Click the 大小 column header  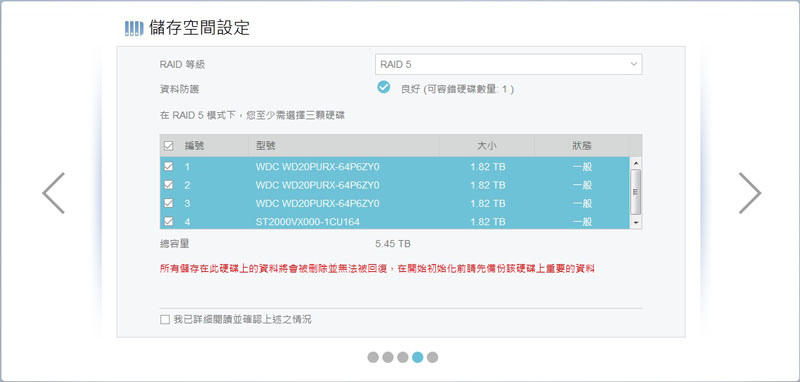click(x=487, y=146)
